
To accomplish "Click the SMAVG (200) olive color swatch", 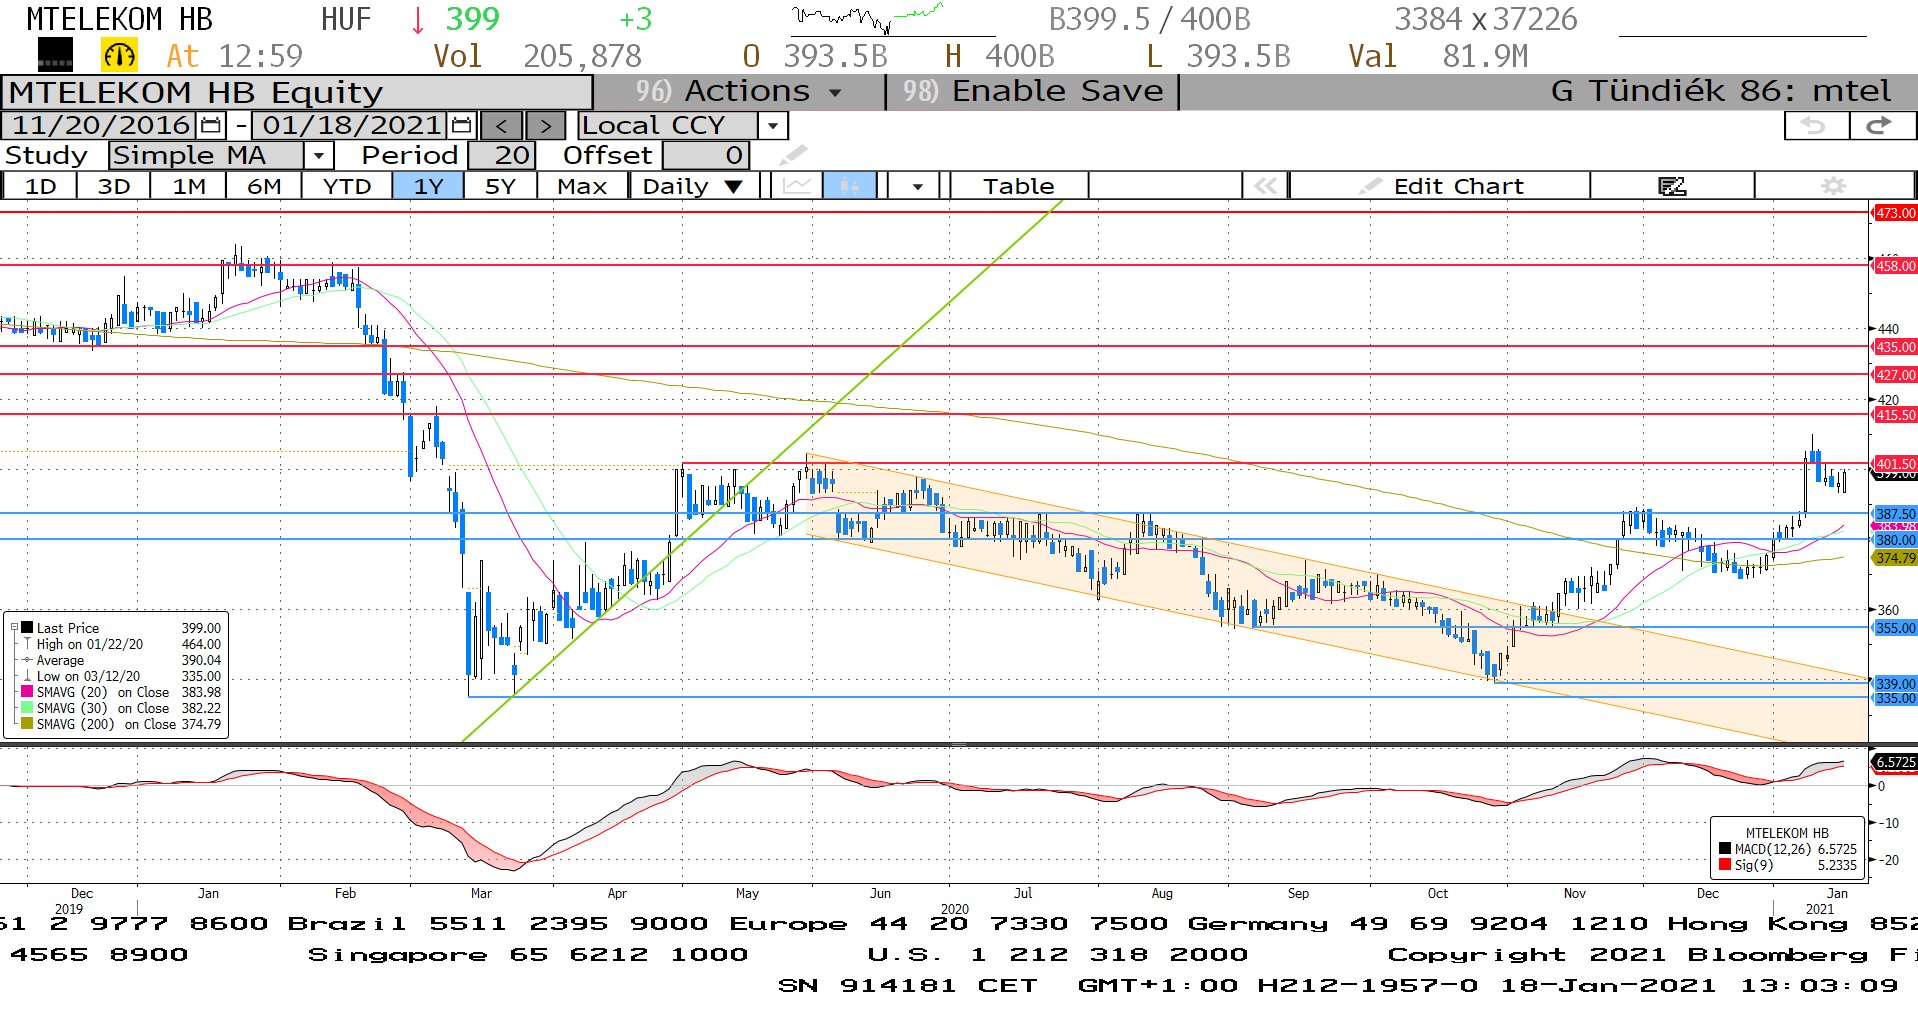I will (27, 724).
